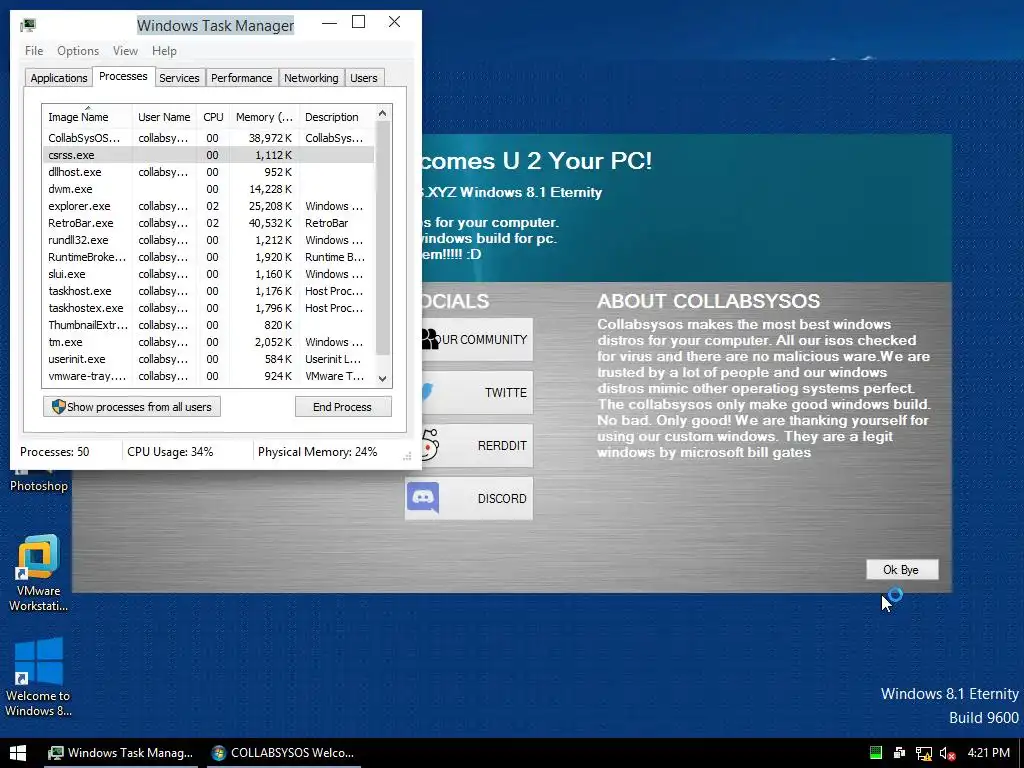Click the process list scrollbar thumb
1024x768 pixels.
pyautogui.click(x=383, y=238)
